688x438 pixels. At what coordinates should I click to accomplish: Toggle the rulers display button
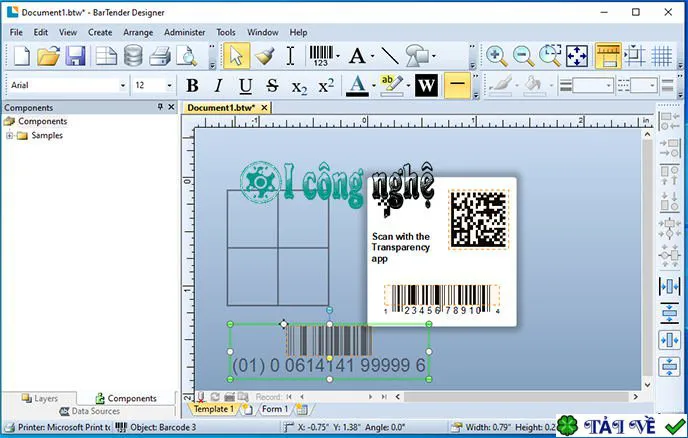(608, 56)
